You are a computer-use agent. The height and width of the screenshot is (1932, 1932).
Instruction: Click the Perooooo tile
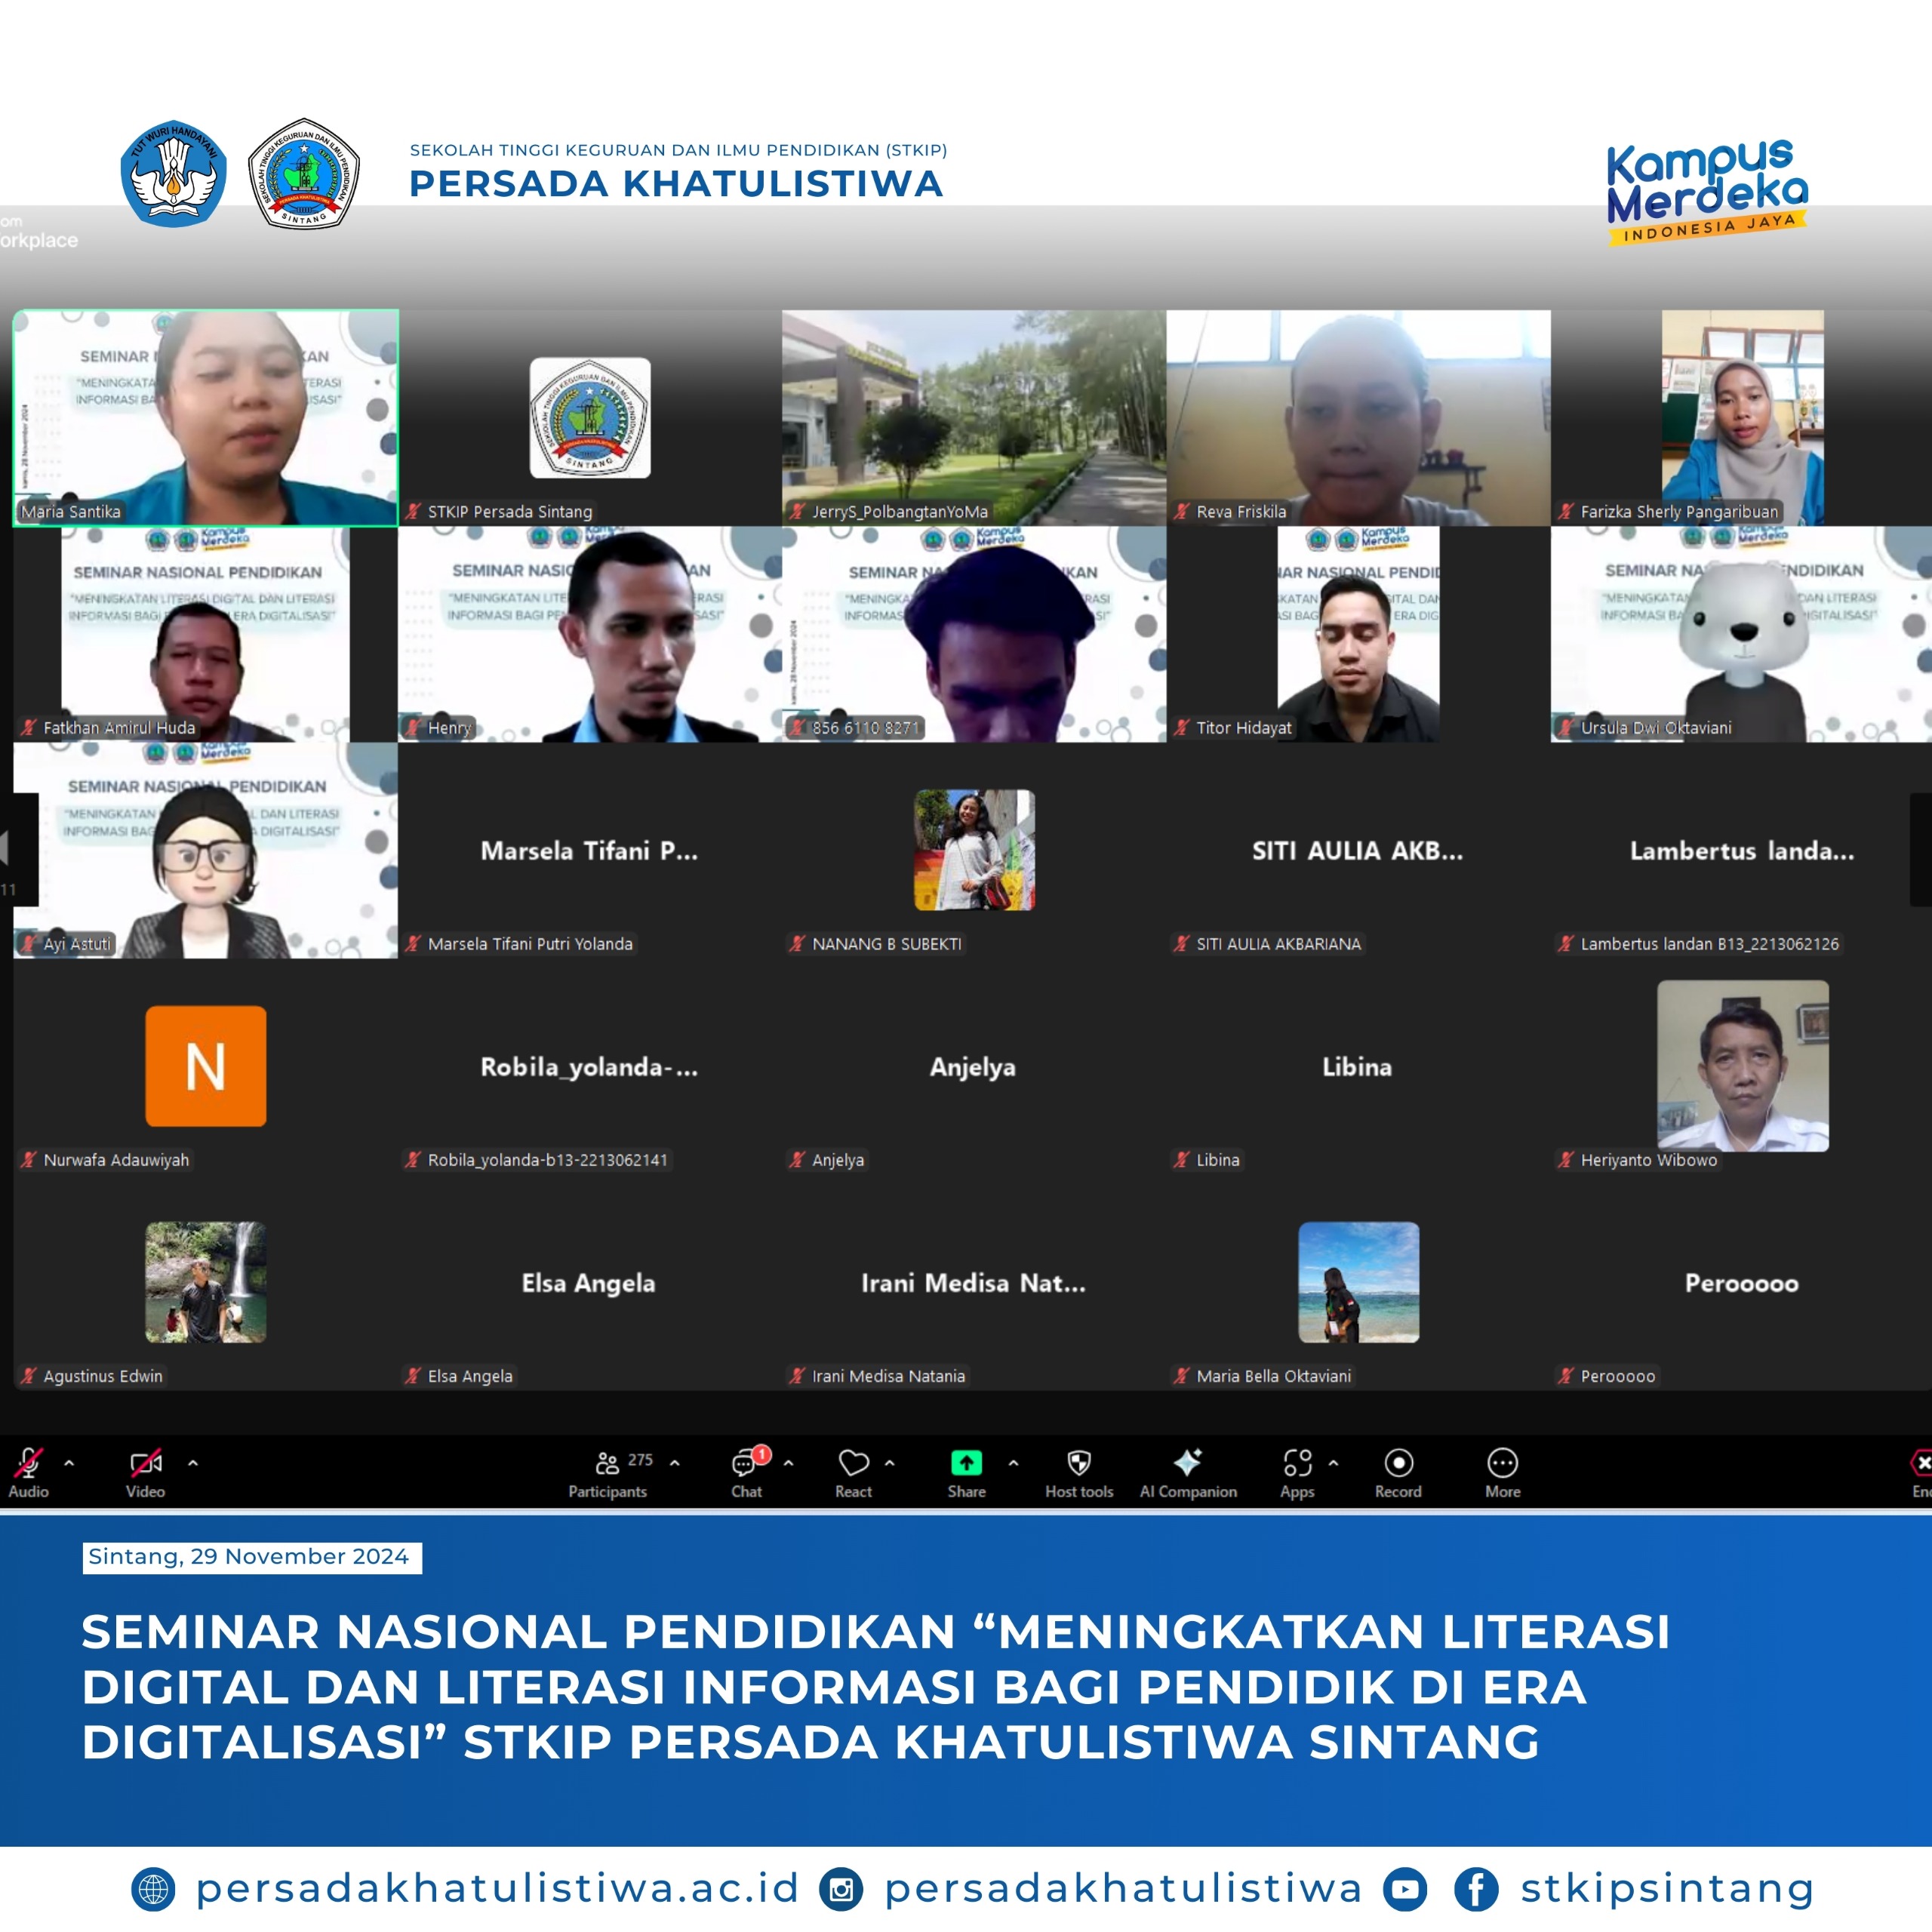pyautogui.click(x=1742, y=1282)
